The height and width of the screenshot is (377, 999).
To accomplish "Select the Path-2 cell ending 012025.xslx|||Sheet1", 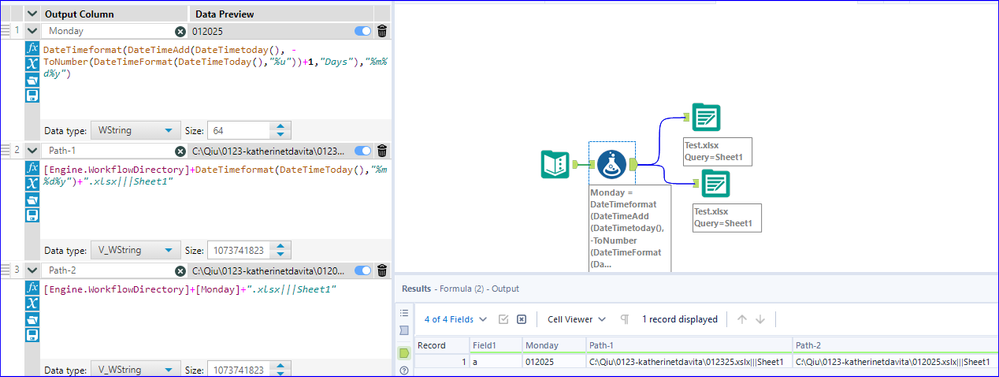I will 895,362.
